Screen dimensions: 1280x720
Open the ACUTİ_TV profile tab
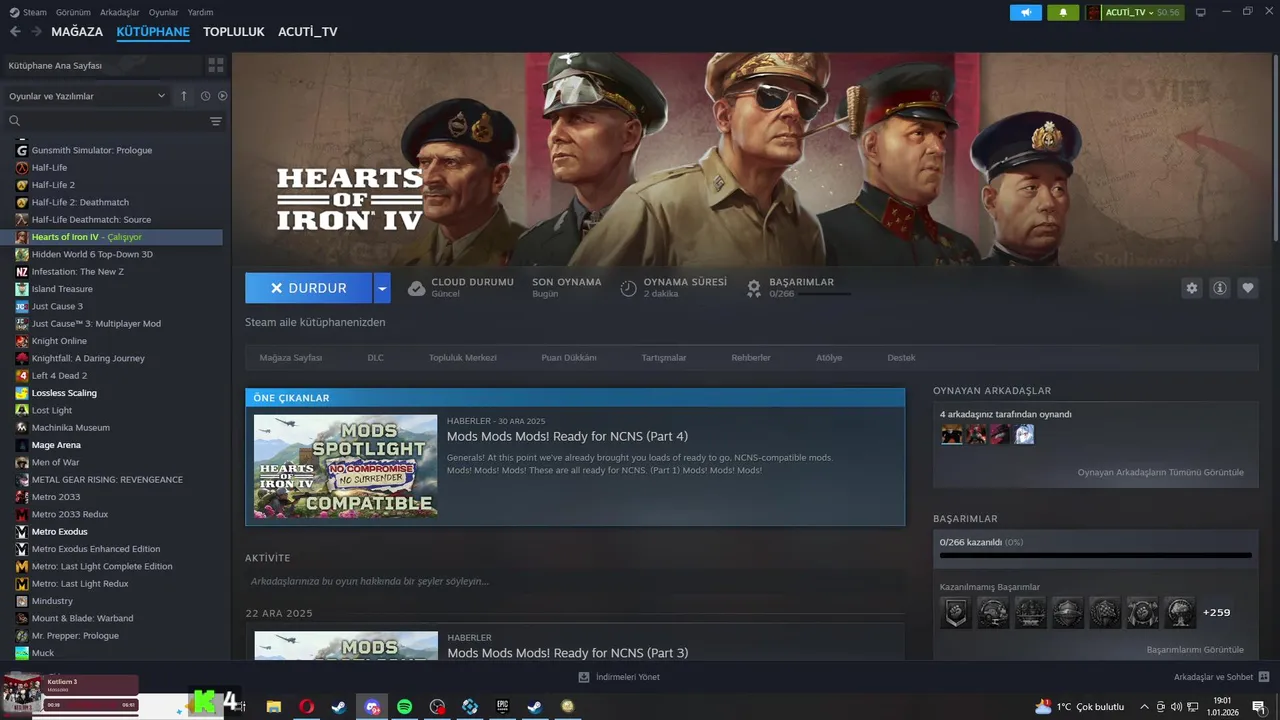(307, 32)
